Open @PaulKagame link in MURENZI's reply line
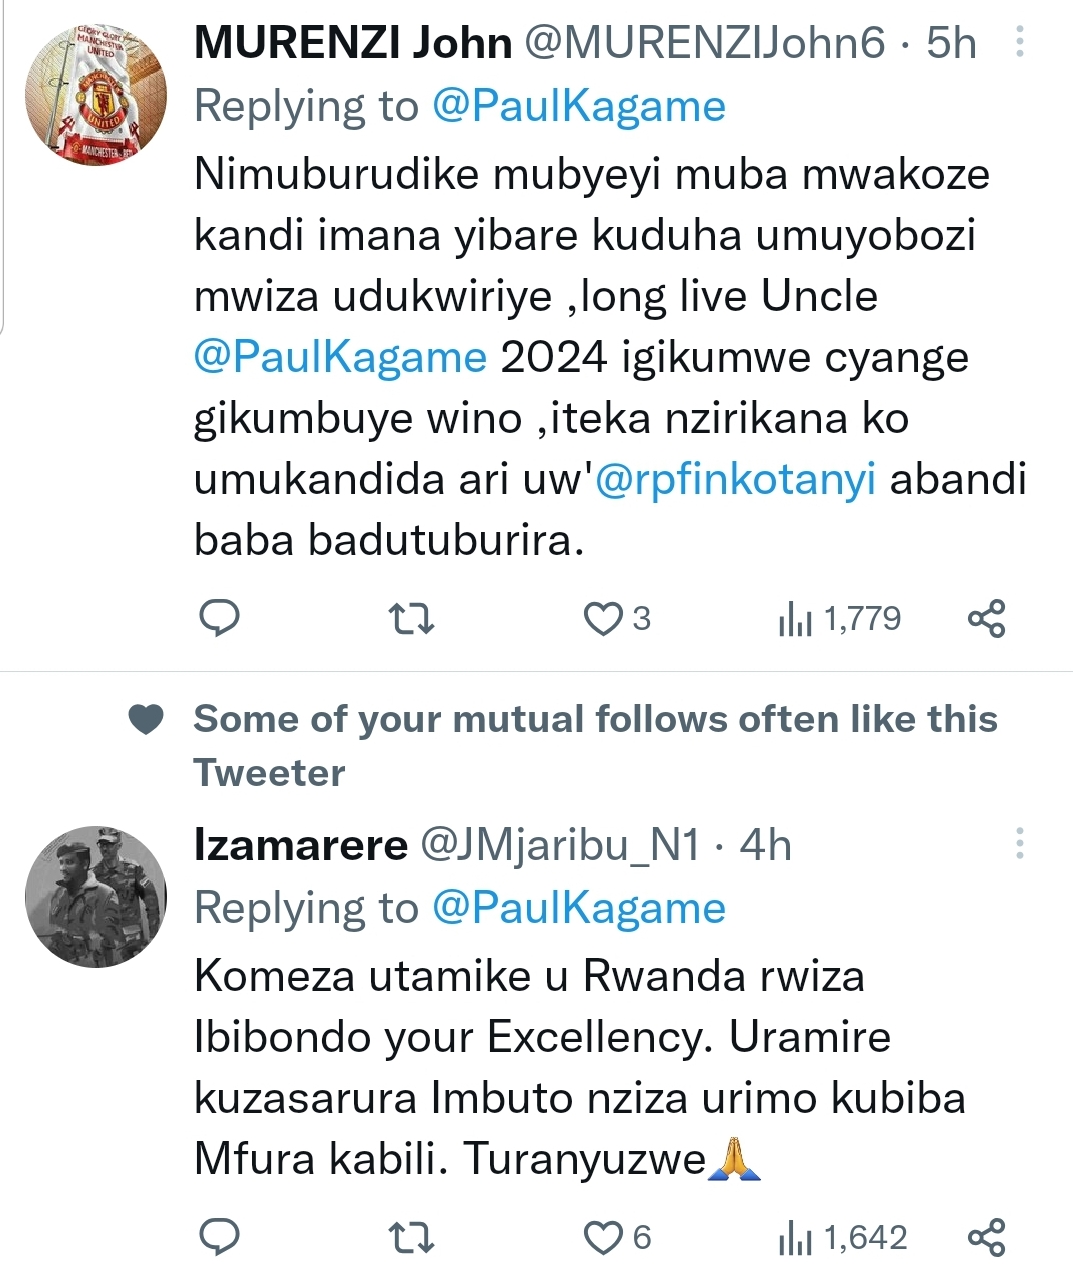The height and width of the screenshot is (1288, 1073). (578, 106)
